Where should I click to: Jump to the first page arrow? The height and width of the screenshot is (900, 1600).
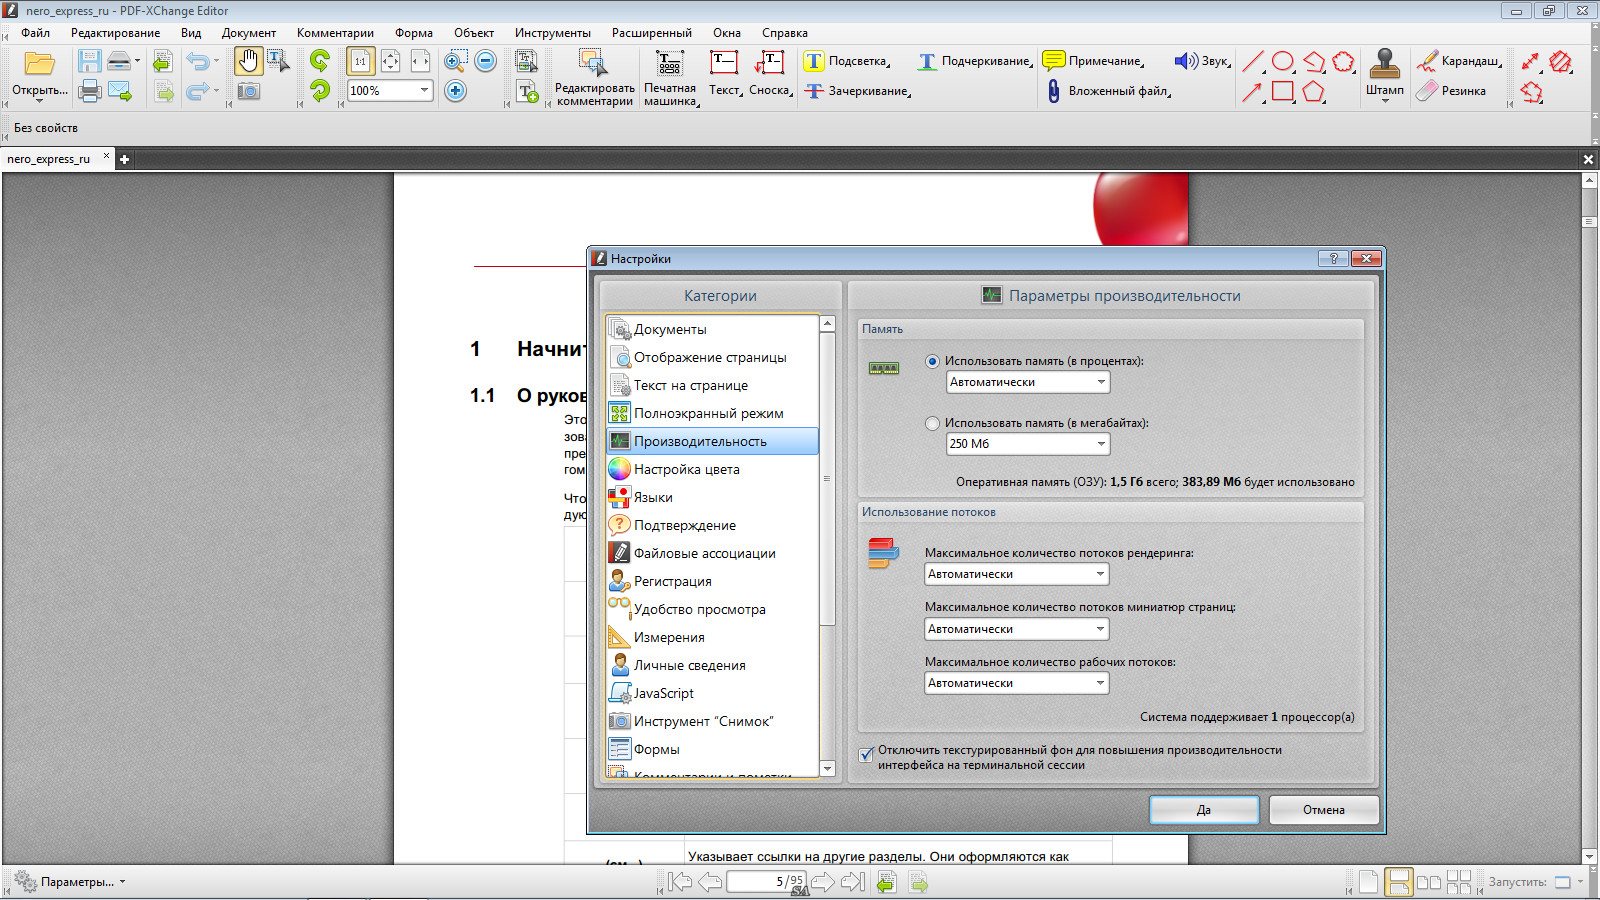coord(680,882)
